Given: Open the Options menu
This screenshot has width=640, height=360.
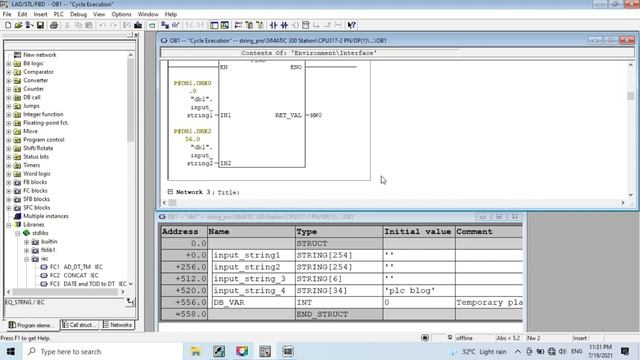Looking at the screenshot, I should (x=121, y=14).
